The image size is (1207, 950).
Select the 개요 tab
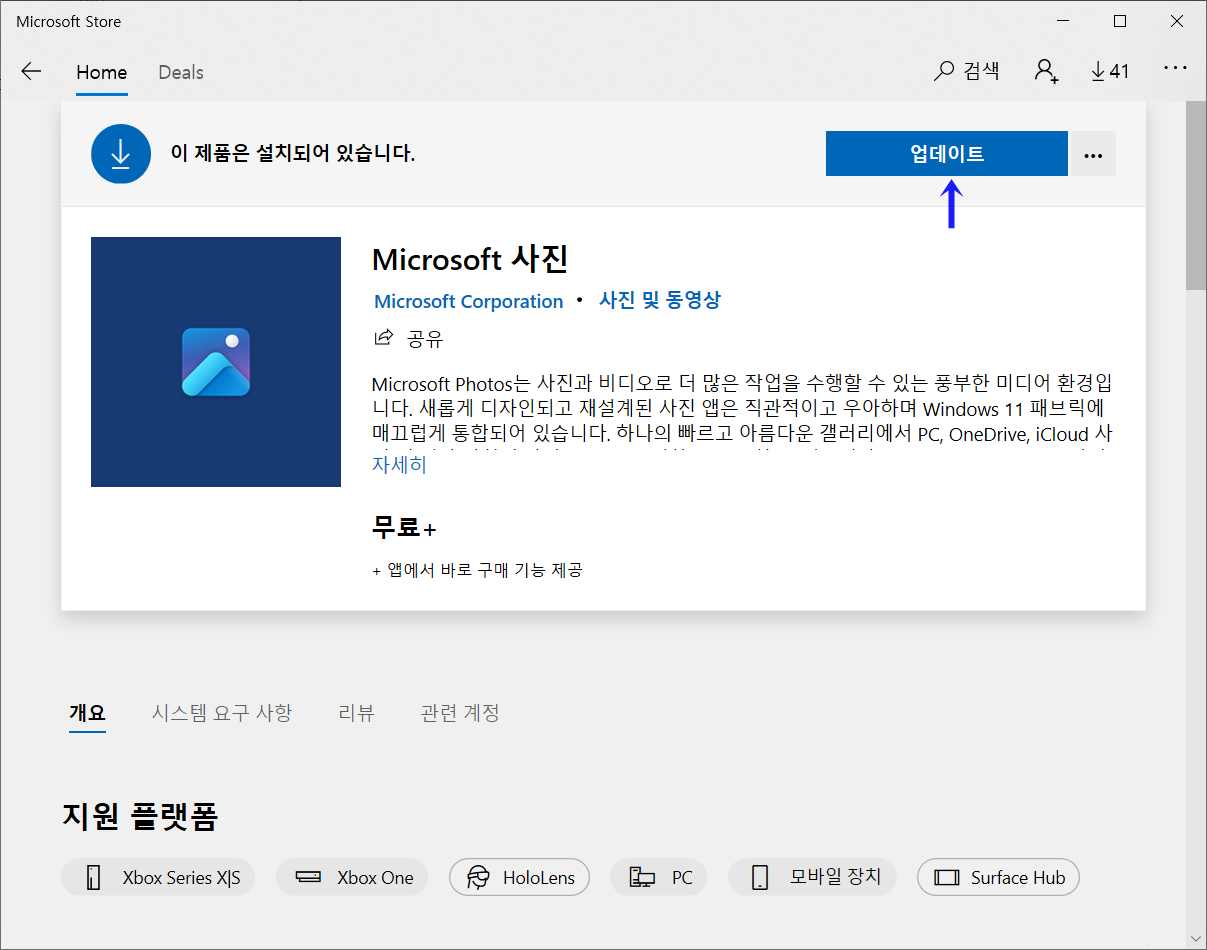(x=87, y=713)
